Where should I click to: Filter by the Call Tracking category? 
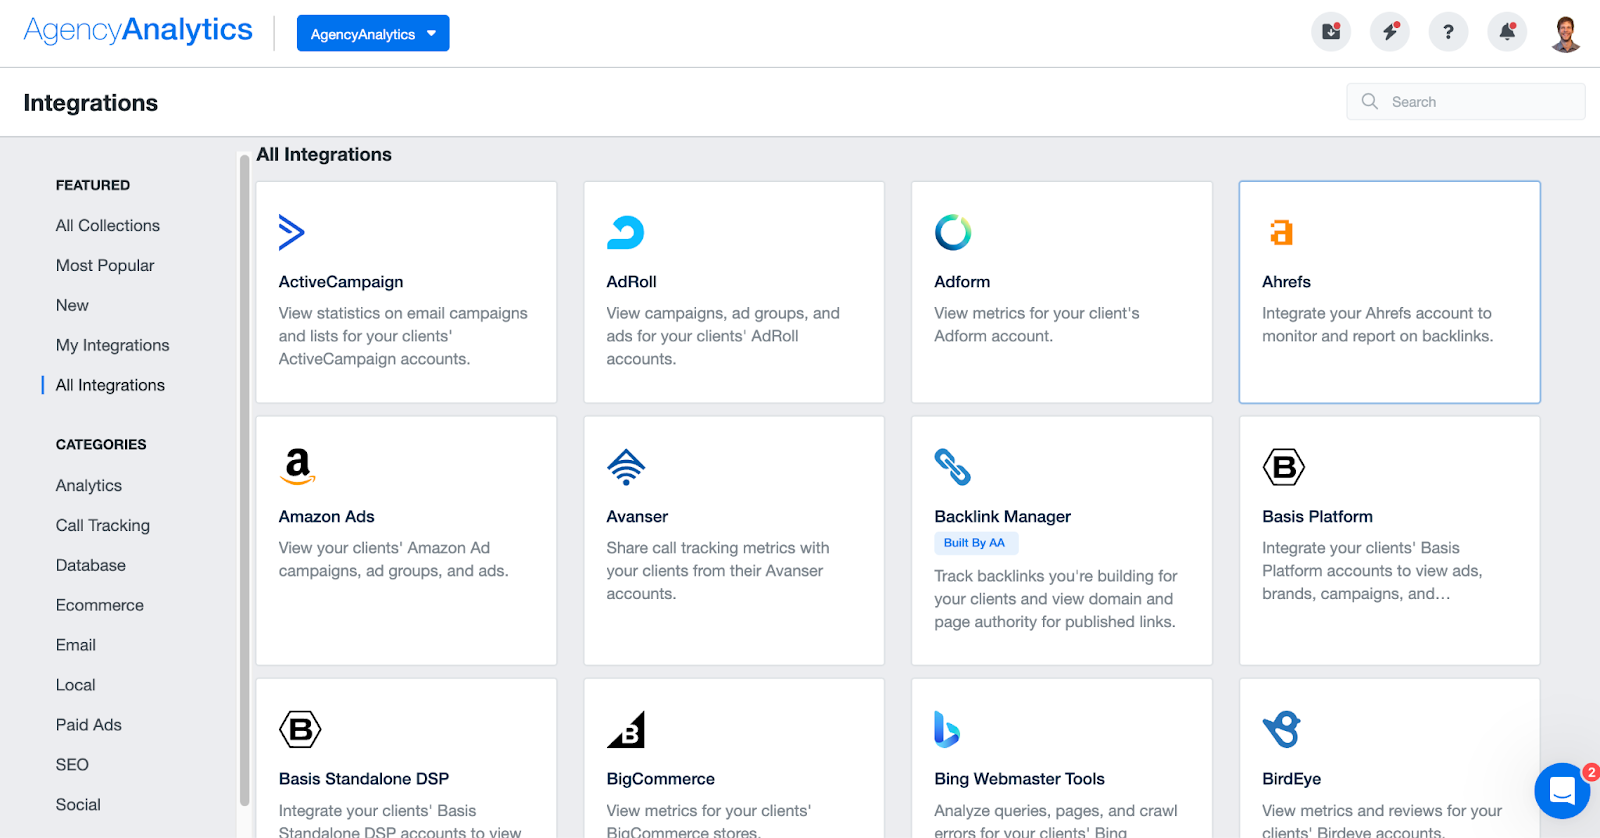pyautogui.click(x=103, y=525)
